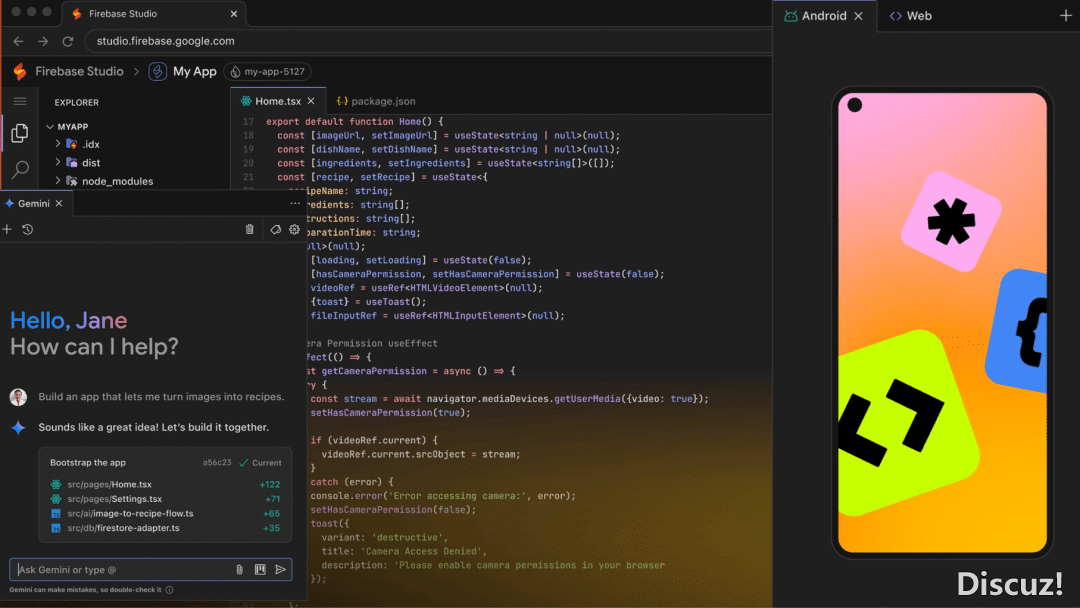This screenshot has height=608, width=1080.
Task: Open src/pages/Settings.tsx from the change list
Action: (x=114, y=499)
